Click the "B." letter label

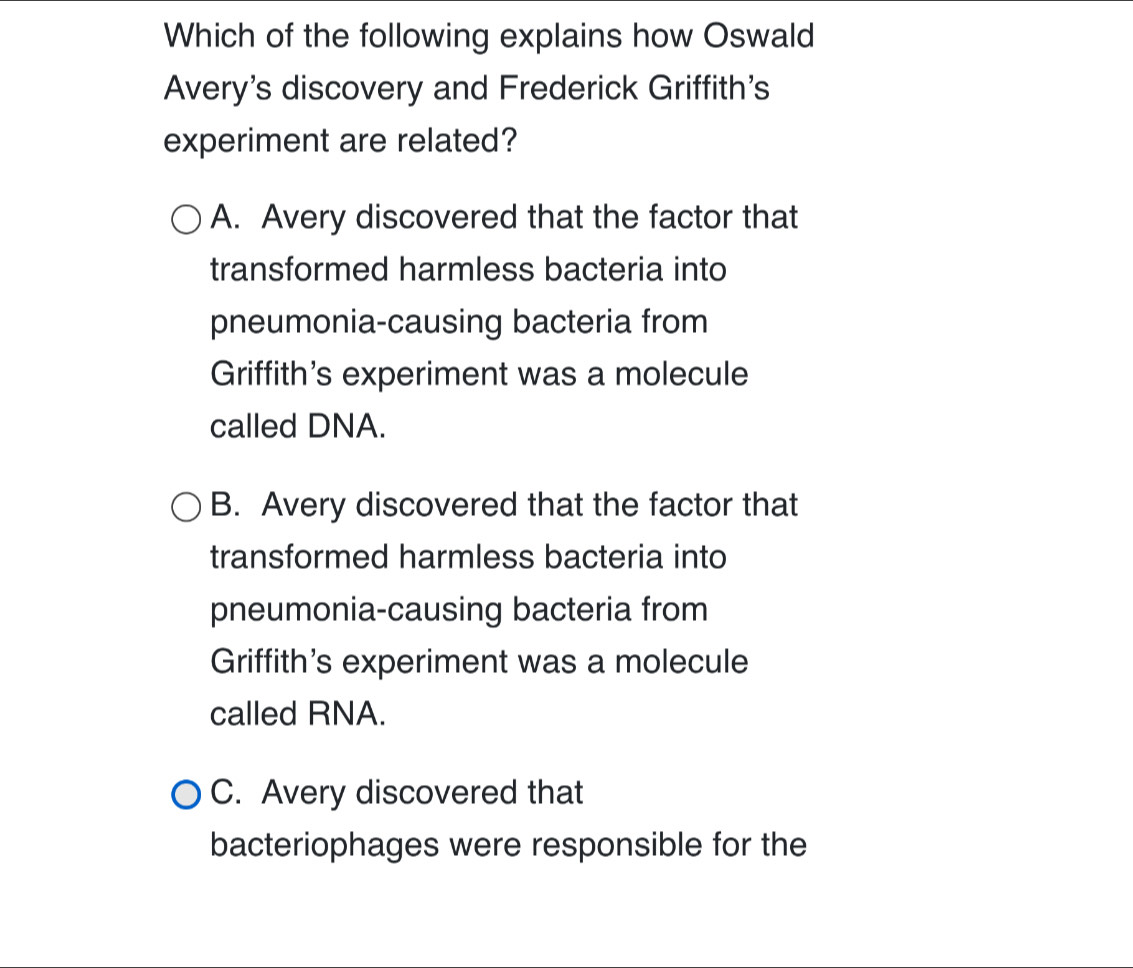(x=226, y=506)
